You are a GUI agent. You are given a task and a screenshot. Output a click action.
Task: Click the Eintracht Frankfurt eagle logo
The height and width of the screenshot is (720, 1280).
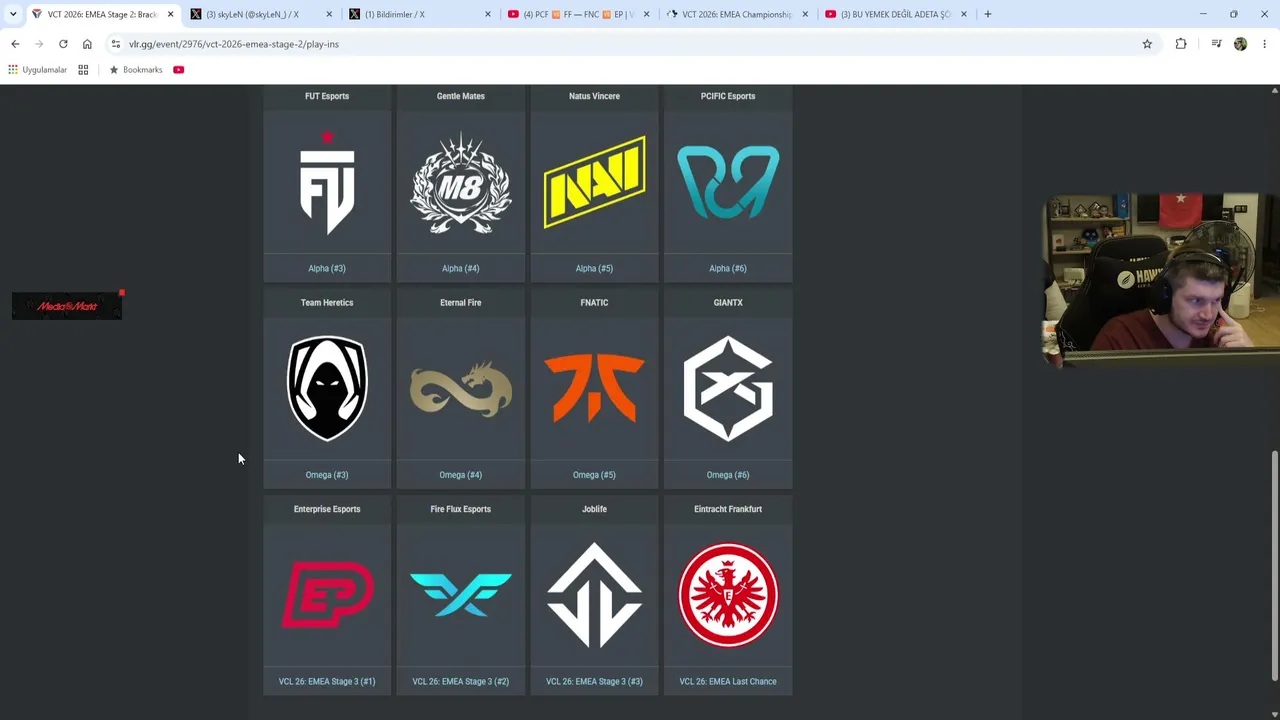coord(728,595)
